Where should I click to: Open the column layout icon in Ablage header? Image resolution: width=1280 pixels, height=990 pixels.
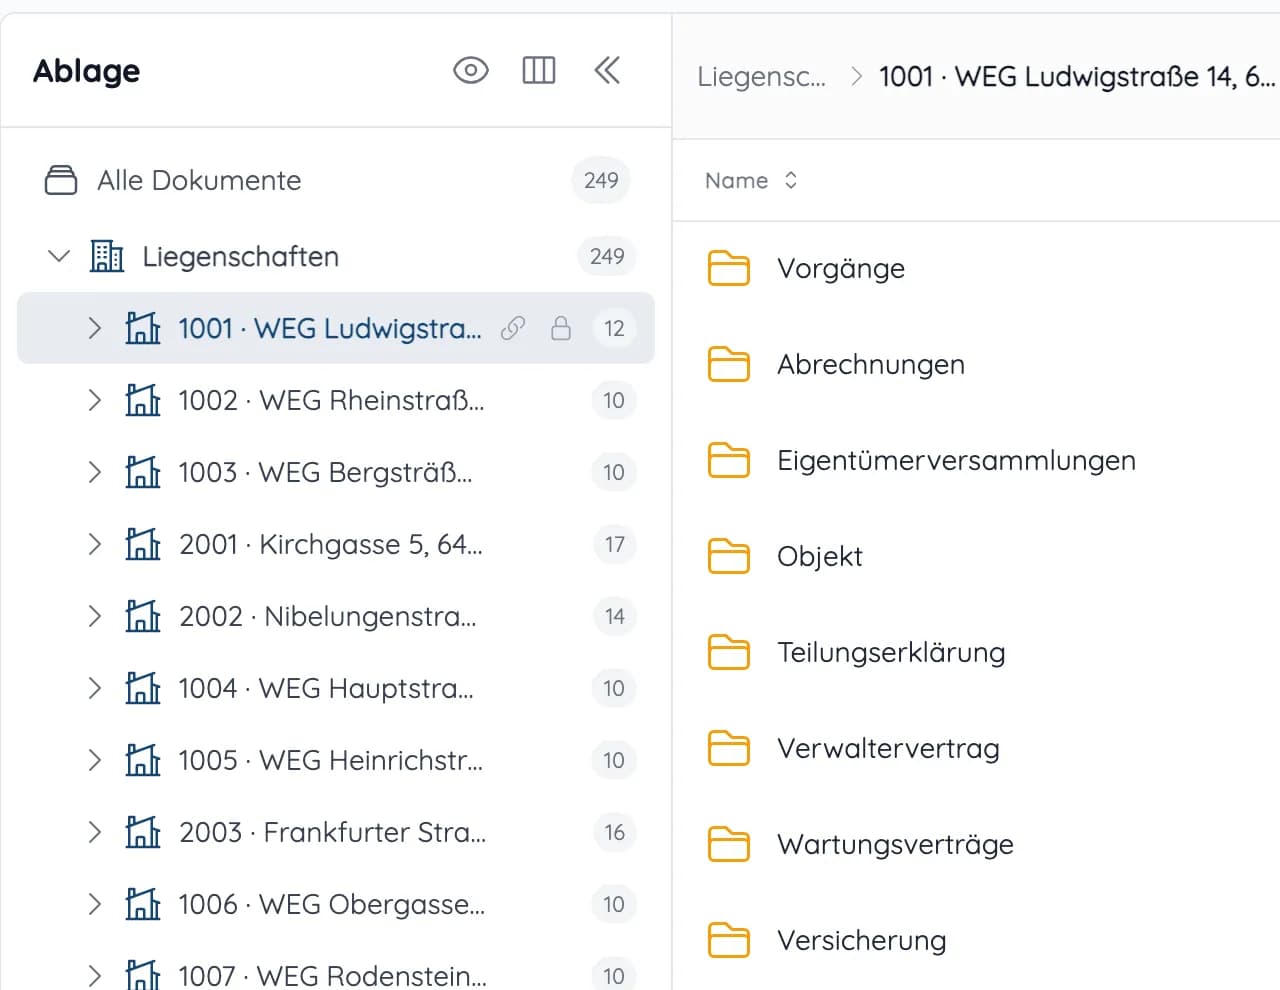click(539, 70)
